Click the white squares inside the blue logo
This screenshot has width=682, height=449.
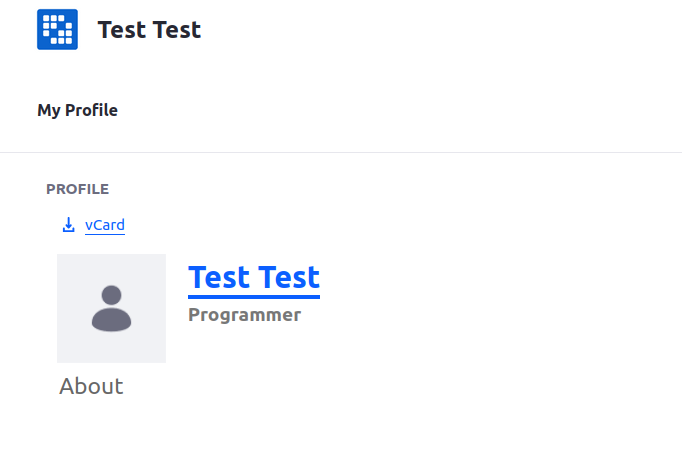click(x=57, y=30)
